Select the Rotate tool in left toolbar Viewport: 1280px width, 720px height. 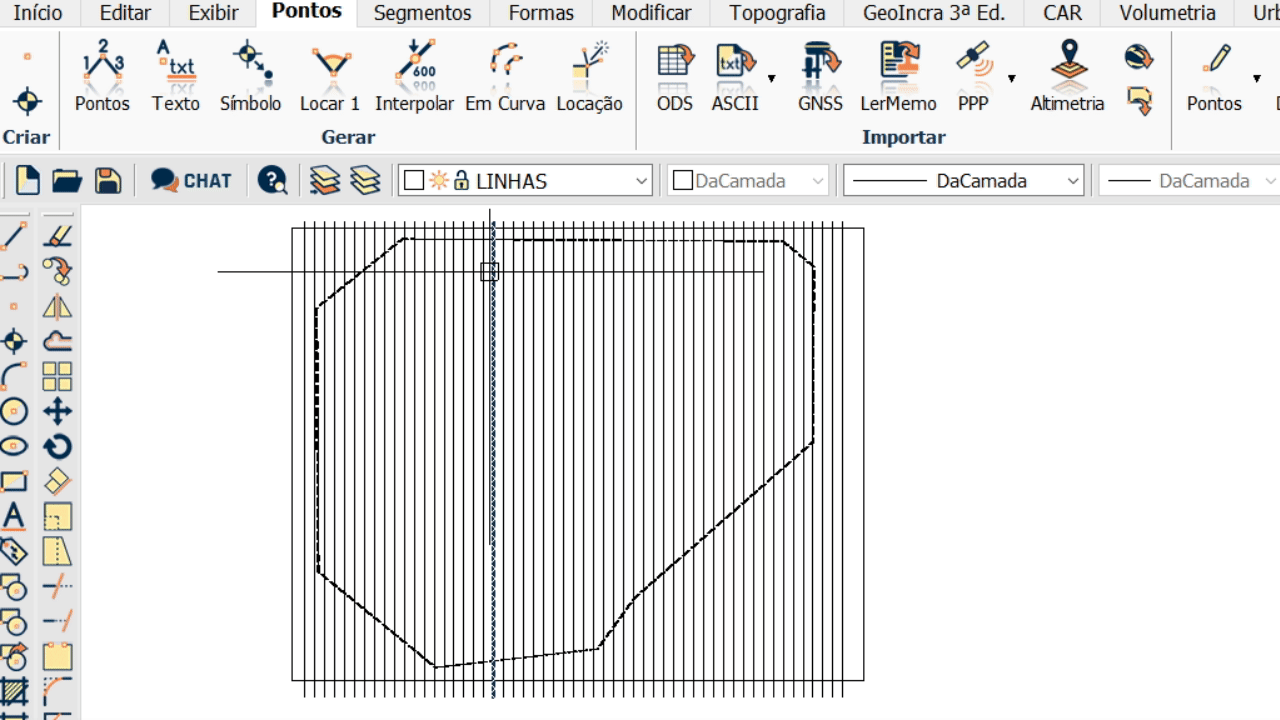tap(58, 447)
